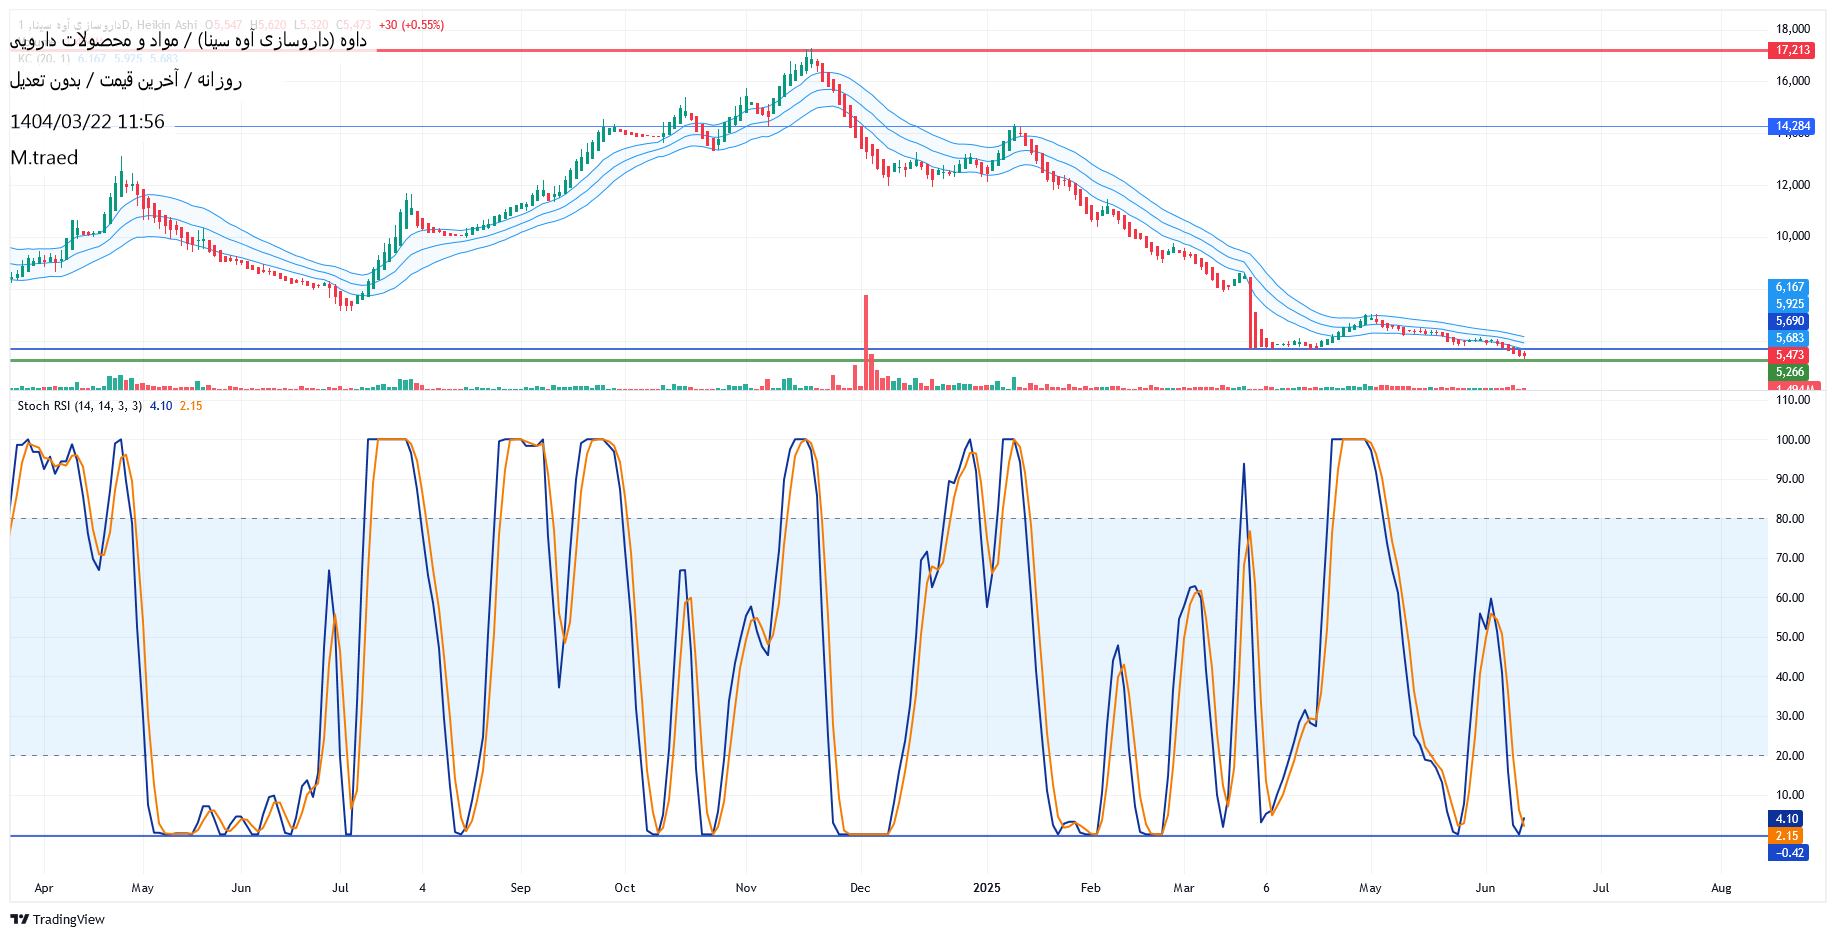Click the Nov label on time axis
This screenshot has height=937, width=1836.
coord(746,888)
